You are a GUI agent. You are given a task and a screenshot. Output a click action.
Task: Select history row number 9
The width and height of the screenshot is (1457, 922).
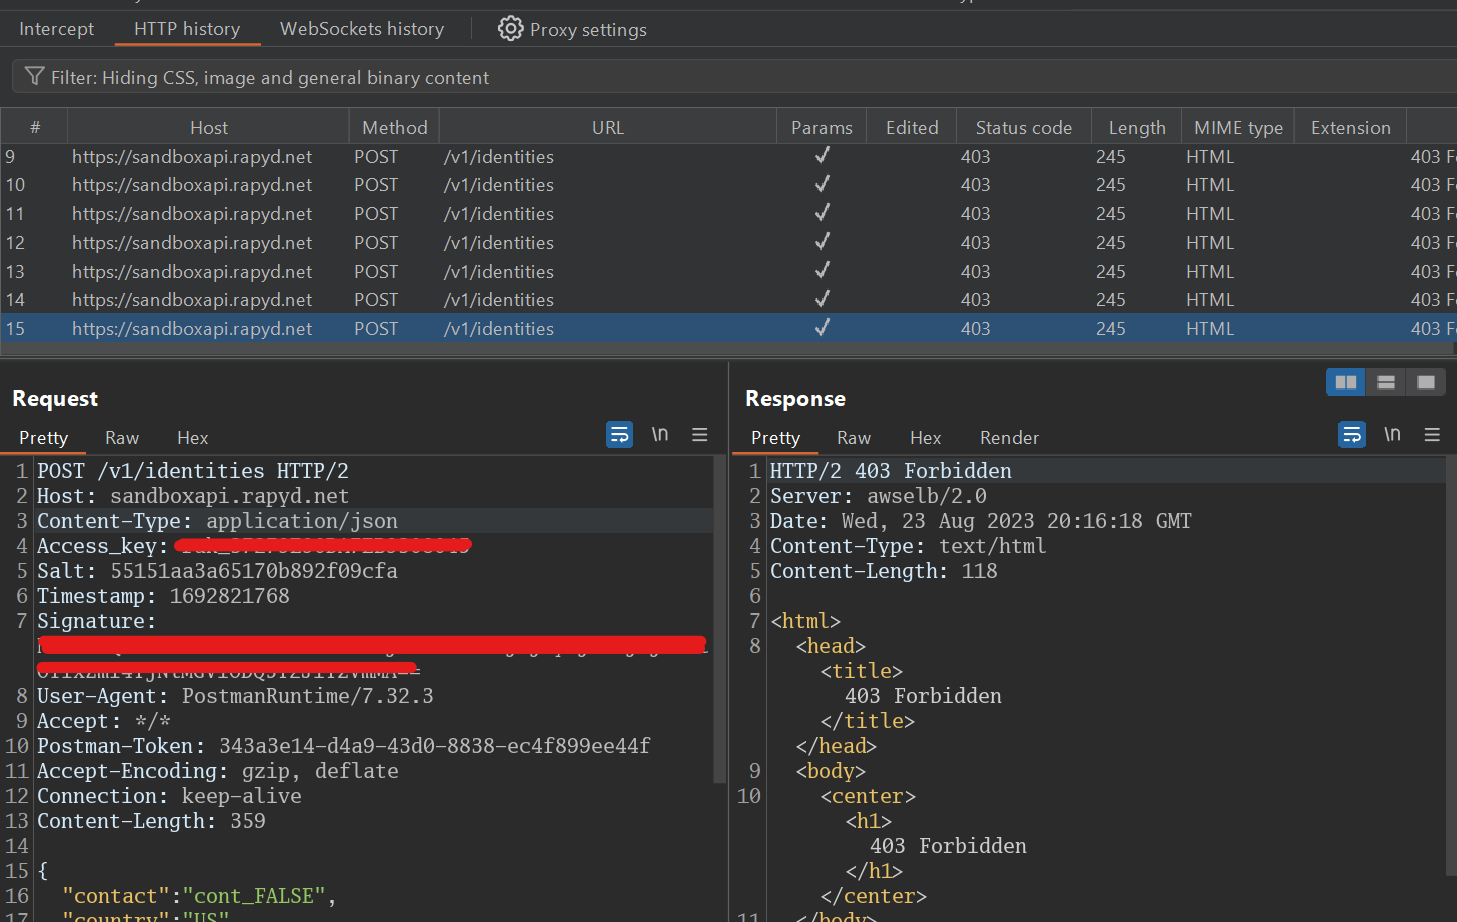728,156
